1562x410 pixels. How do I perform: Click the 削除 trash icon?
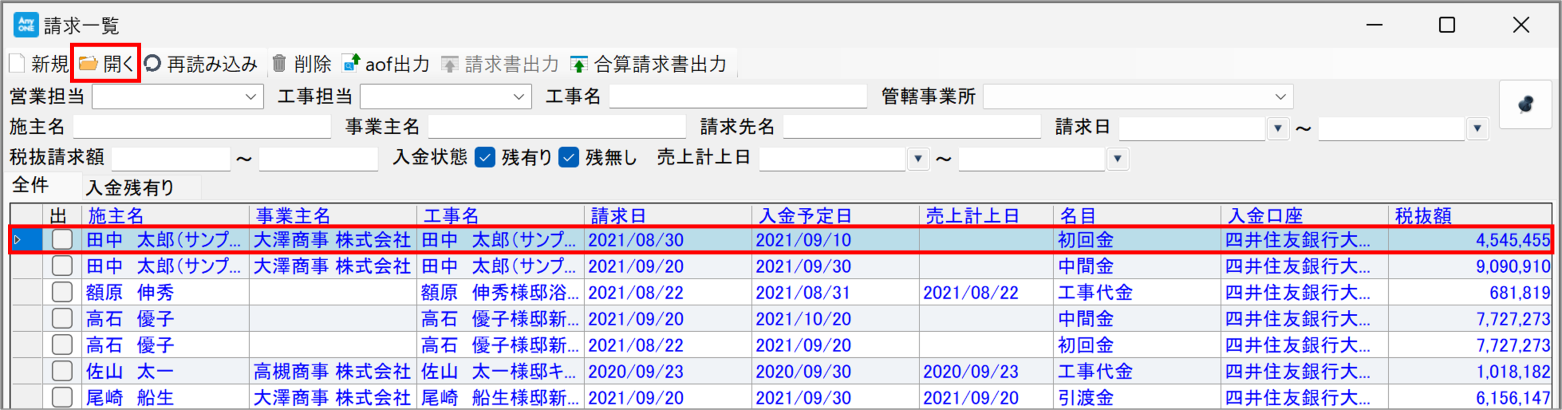(280, 64)
